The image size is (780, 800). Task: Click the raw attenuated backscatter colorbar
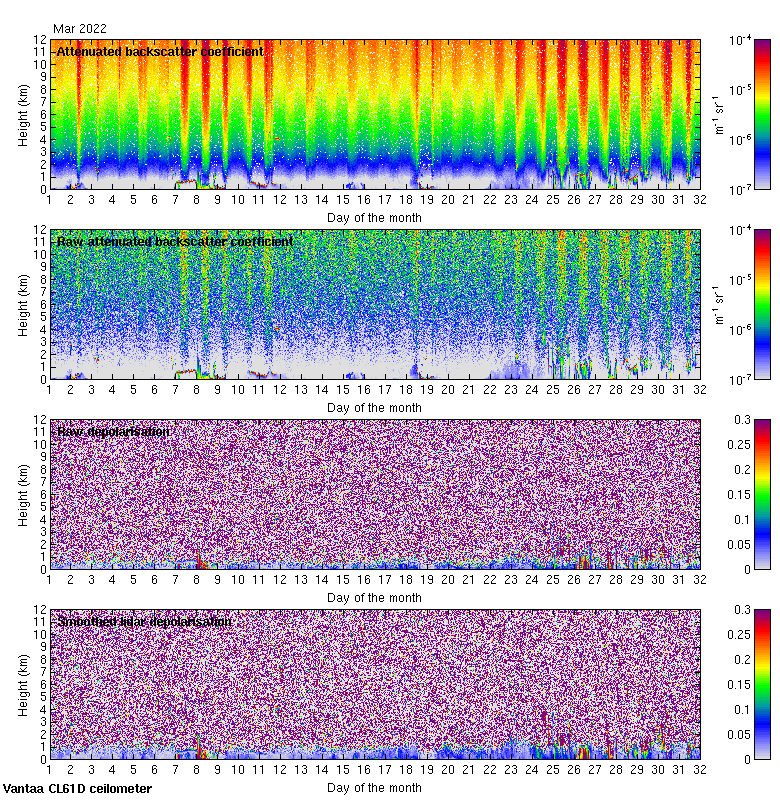pyautogui.click(x=734, y=304)
